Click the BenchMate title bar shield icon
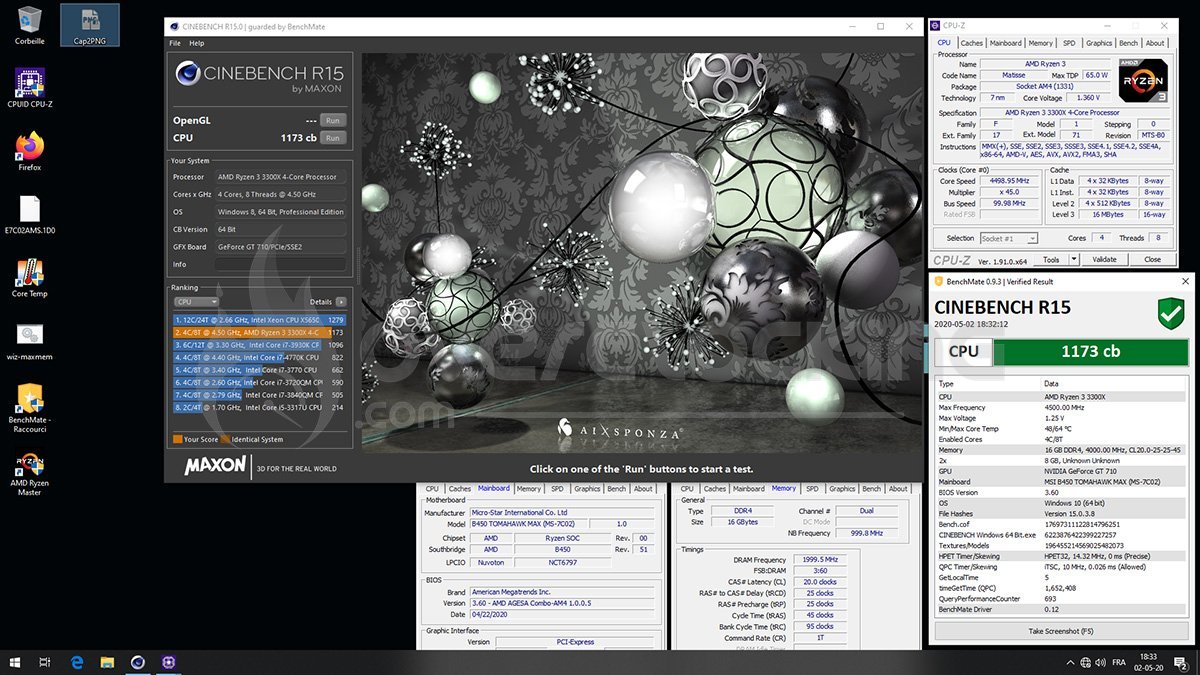Viewport: 1200px width, 675px height. point(939,282)
